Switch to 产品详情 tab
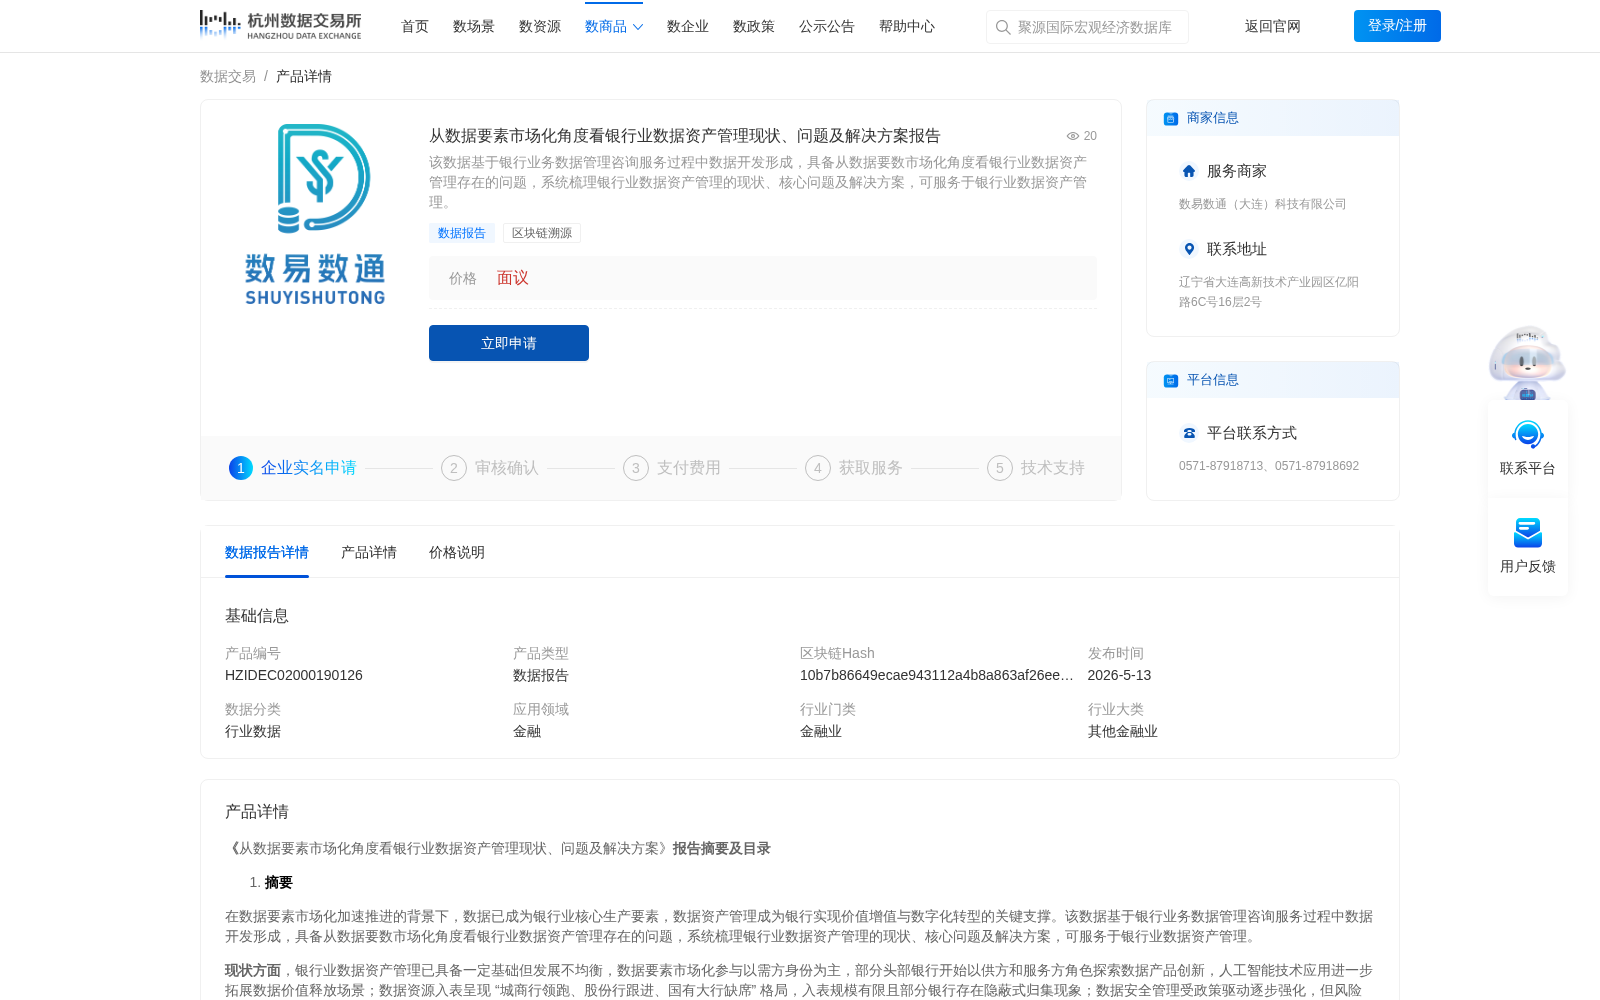Screen dimensions: 1600x1000 [369, 552]
